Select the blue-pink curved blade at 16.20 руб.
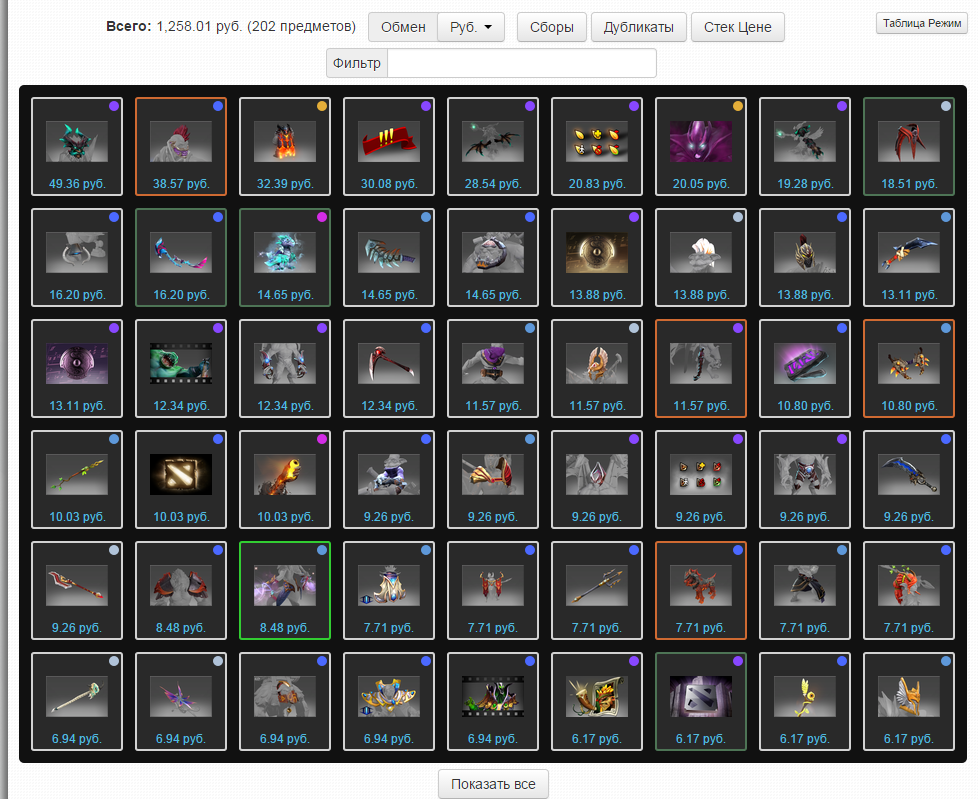 [x=181, y=258]
